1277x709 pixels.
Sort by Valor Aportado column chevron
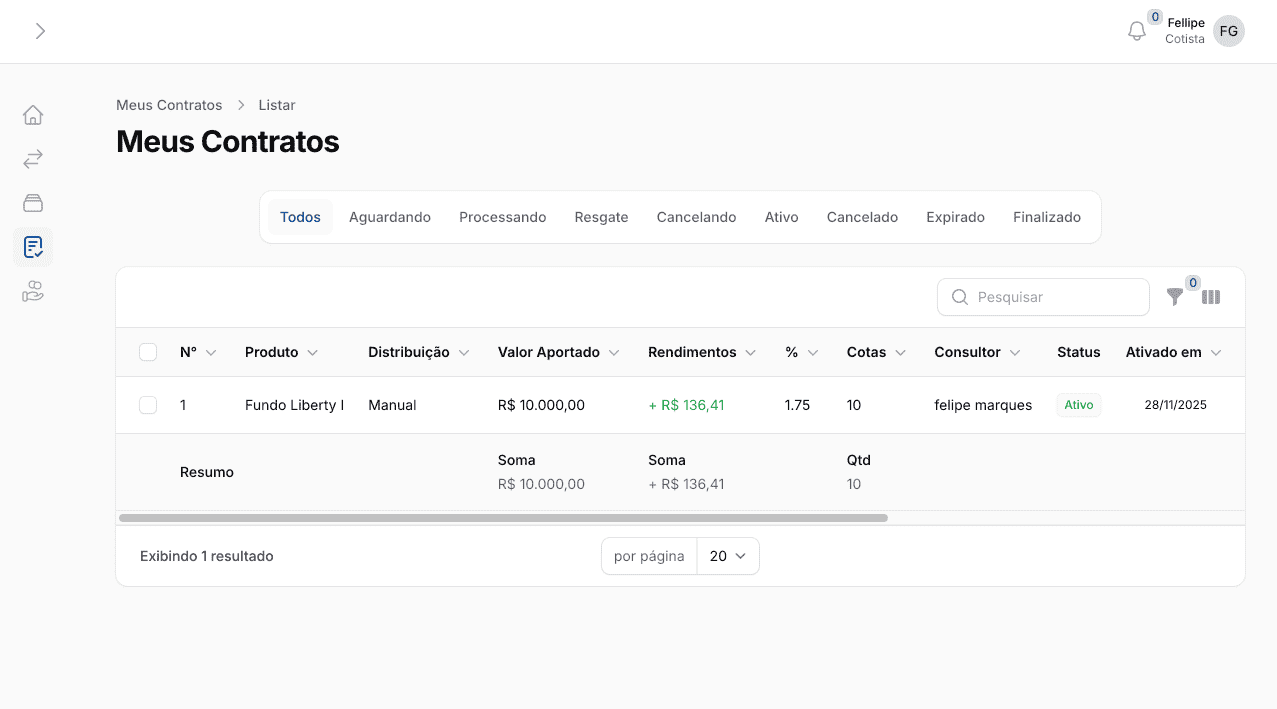click(614, 353)
